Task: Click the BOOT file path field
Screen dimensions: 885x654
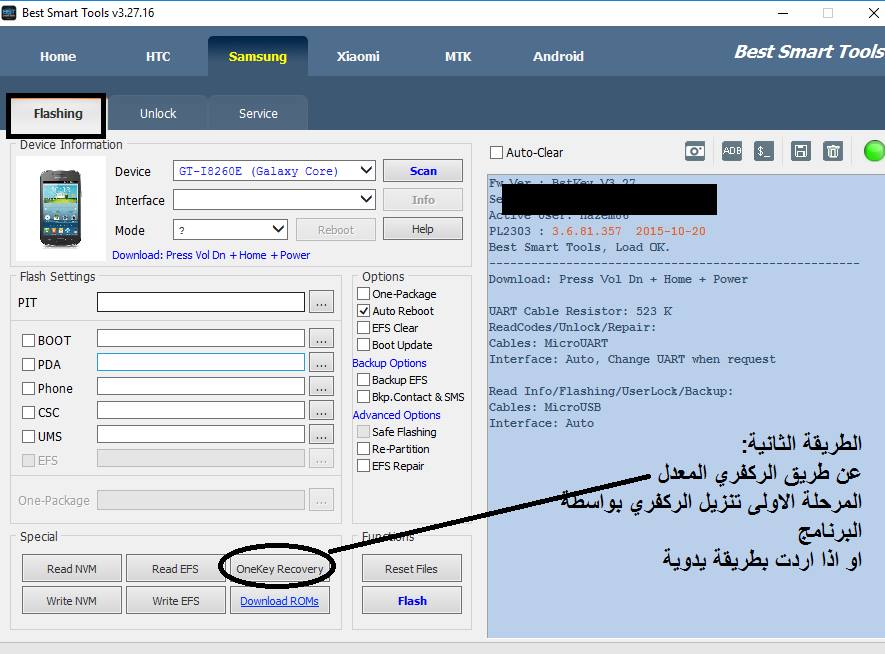Action: [x=201, y=339]
